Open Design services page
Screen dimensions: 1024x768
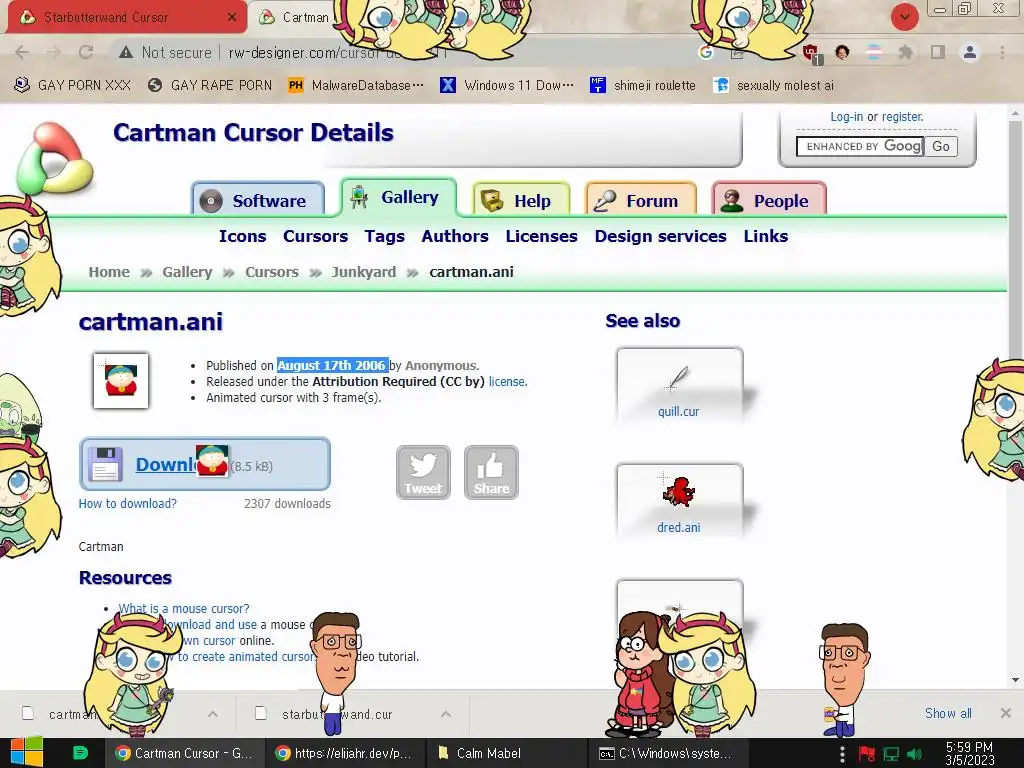click(660, 236)
